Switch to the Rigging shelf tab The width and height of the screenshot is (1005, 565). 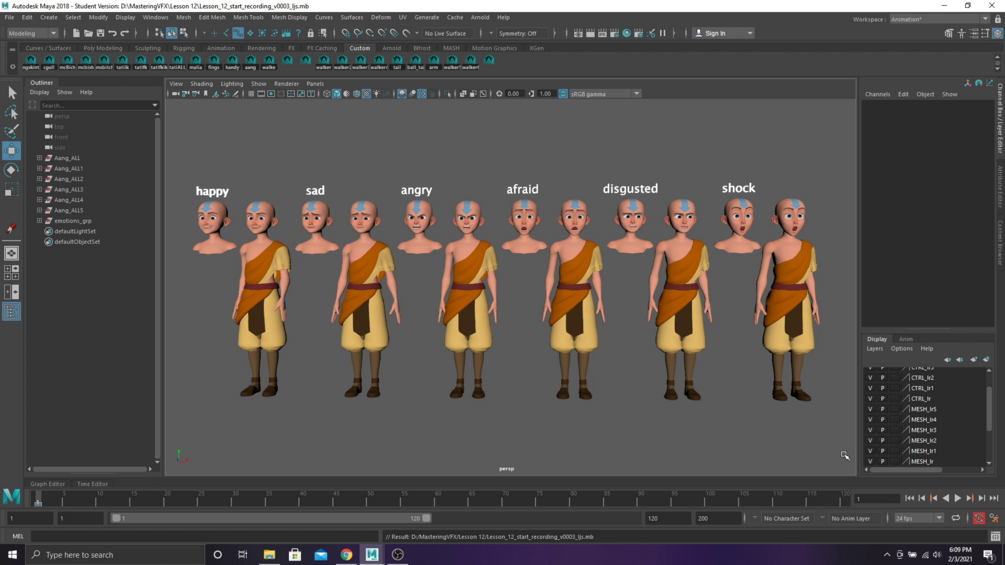click(183, 48)
